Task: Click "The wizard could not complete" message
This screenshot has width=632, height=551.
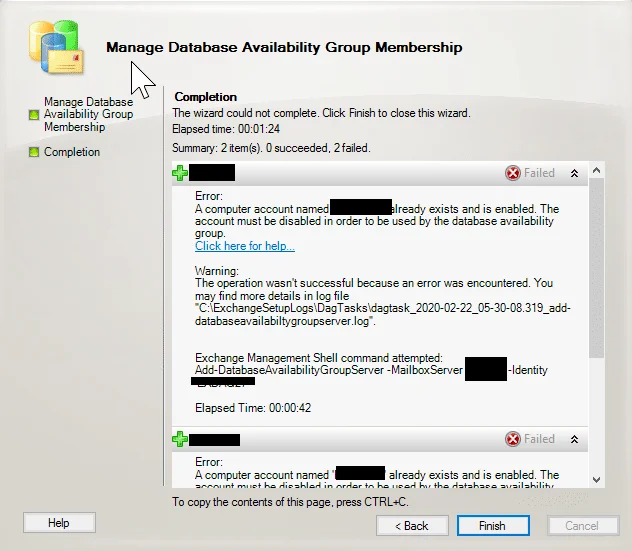Action: (x=321, y=113)
